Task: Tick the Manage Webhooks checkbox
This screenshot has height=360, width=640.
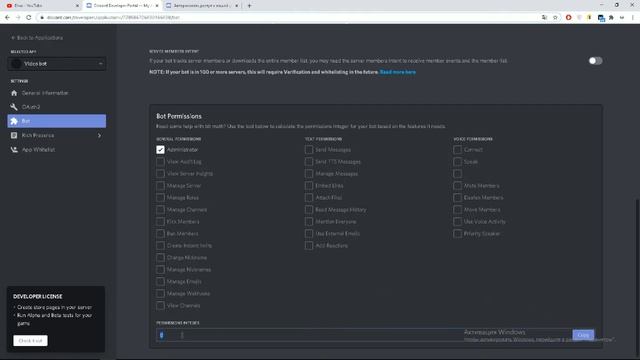Action: click(x=160, y=293)
